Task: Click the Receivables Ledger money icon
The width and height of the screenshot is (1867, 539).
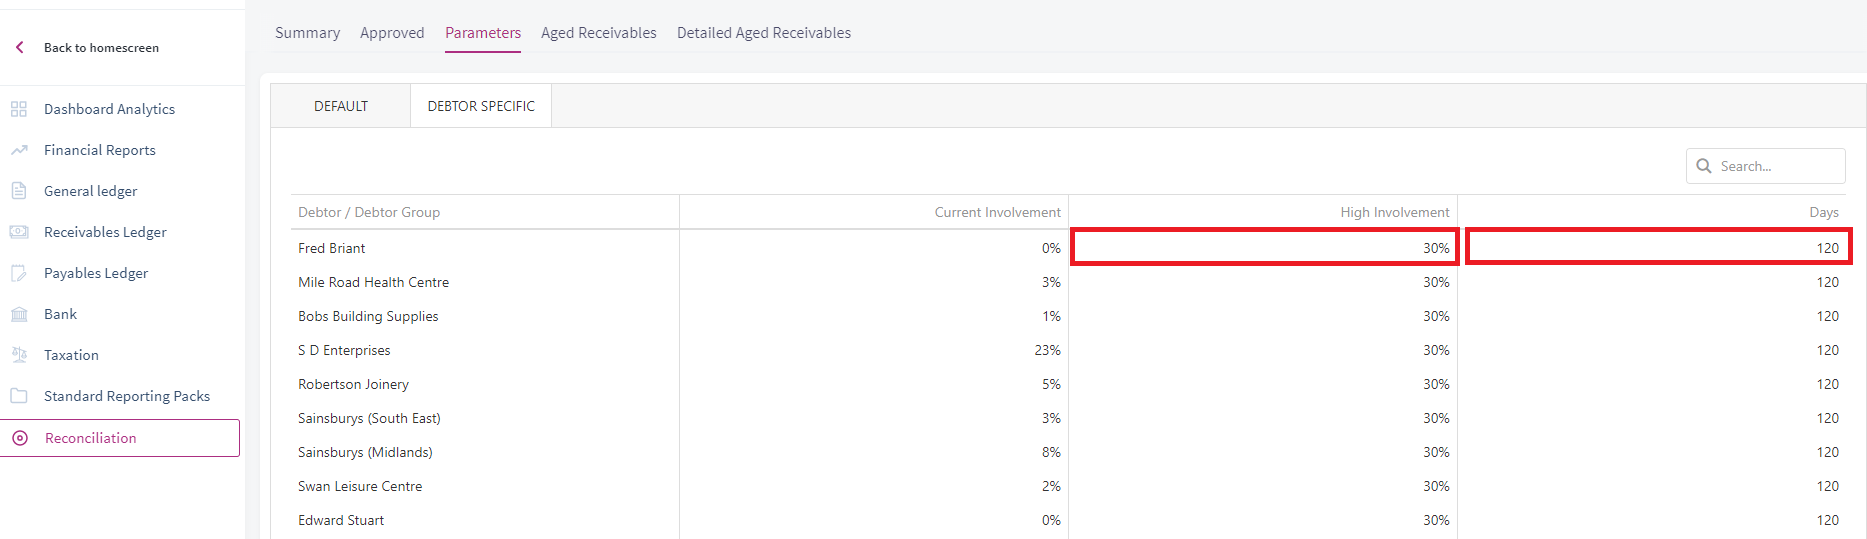Action: pos(19,232)
